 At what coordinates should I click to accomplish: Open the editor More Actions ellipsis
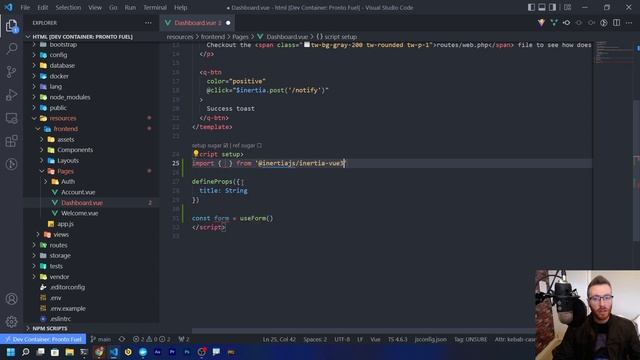click(x=629, y=23)
